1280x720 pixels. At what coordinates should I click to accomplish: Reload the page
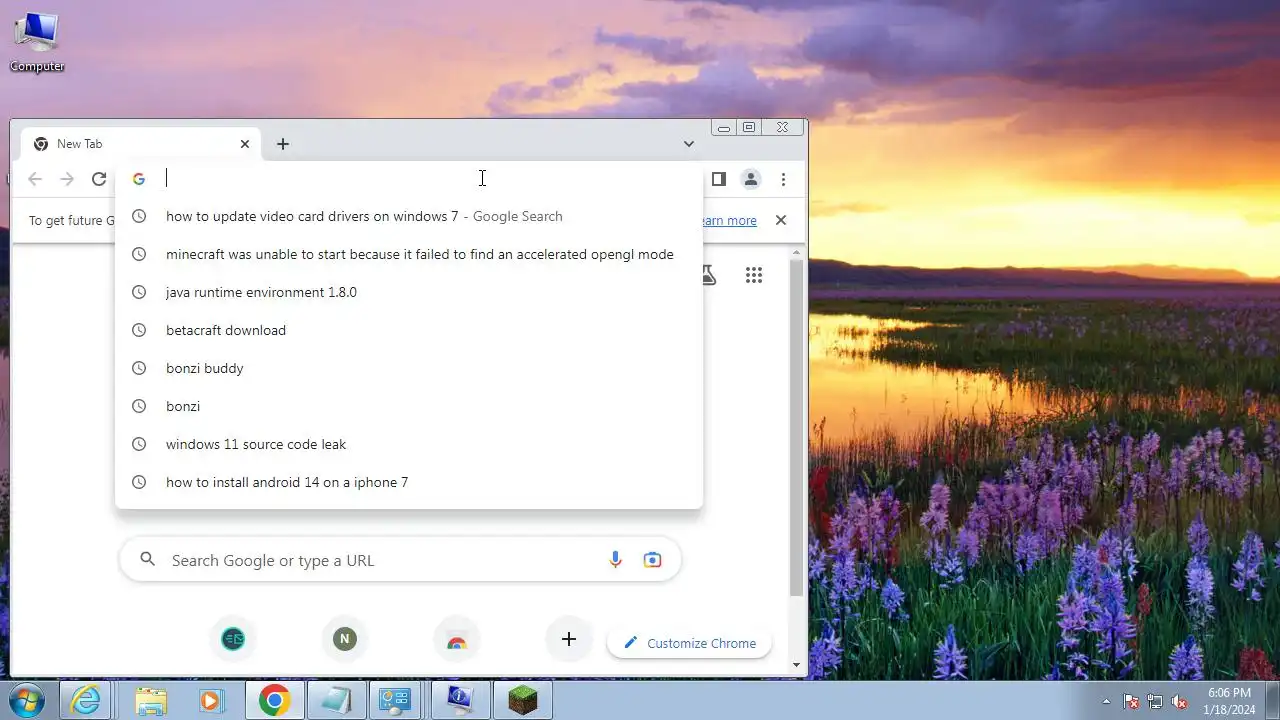99,179
